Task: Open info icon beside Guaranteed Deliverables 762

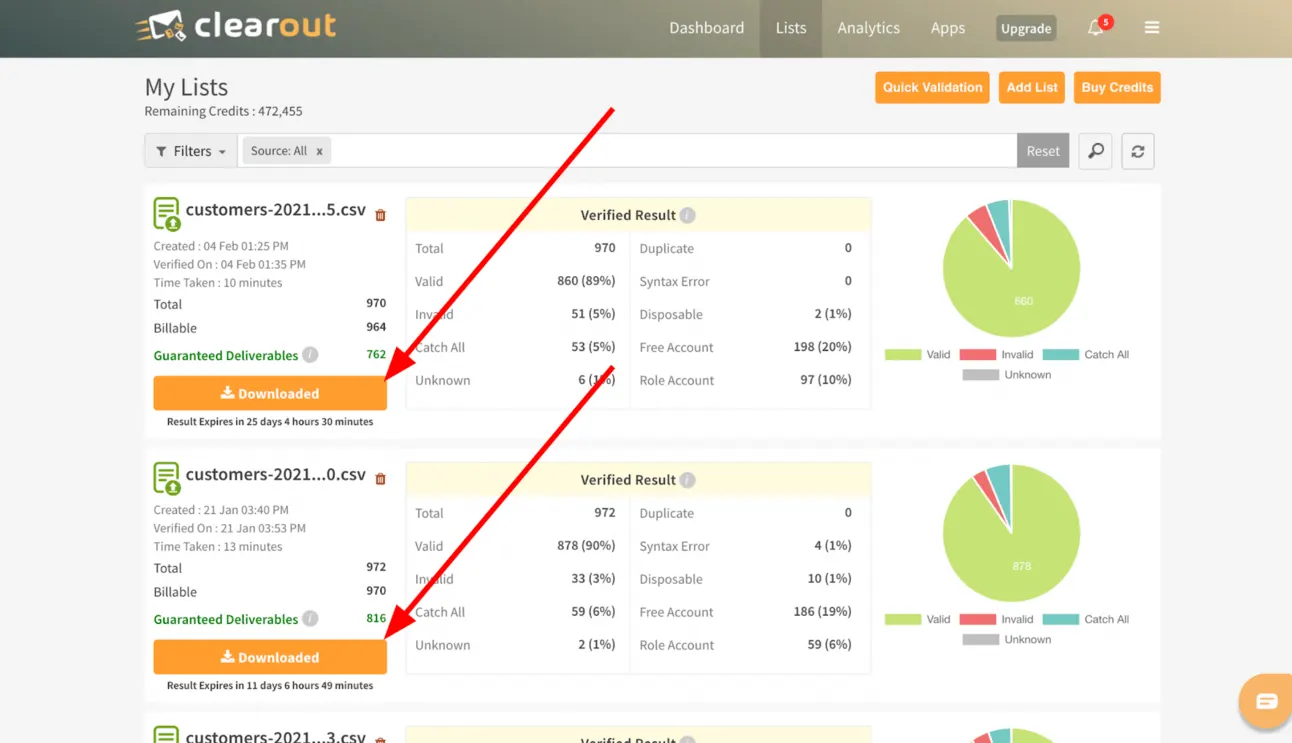Action: (x=310, y=355)
